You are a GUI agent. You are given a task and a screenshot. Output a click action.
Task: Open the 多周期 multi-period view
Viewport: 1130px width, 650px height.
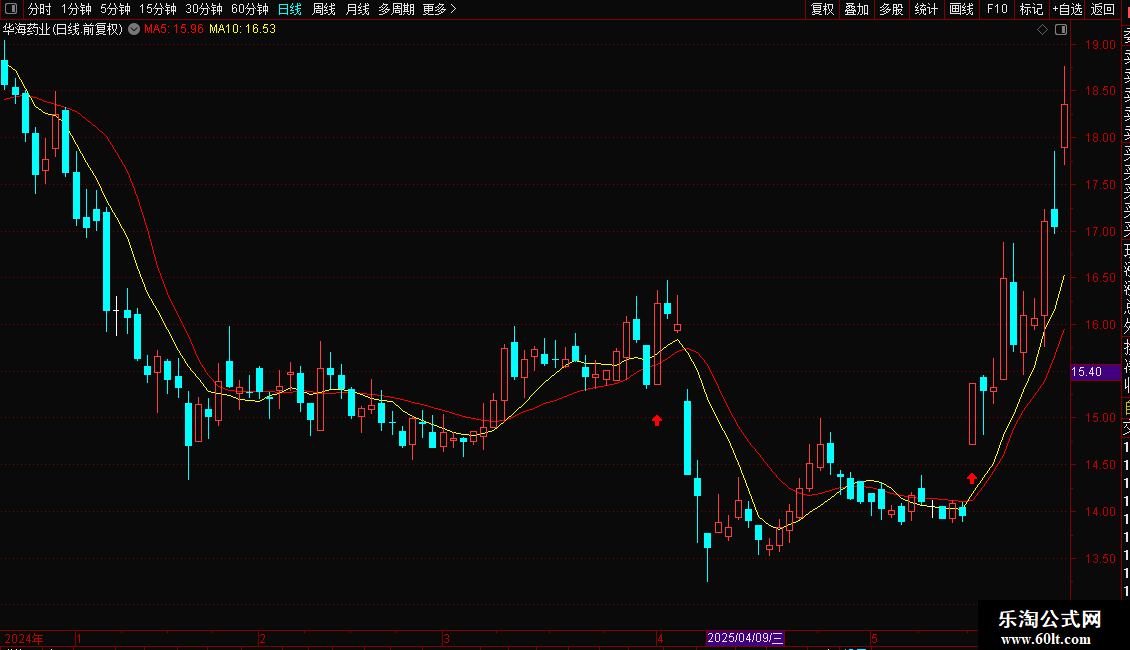[x=396, y=9]
